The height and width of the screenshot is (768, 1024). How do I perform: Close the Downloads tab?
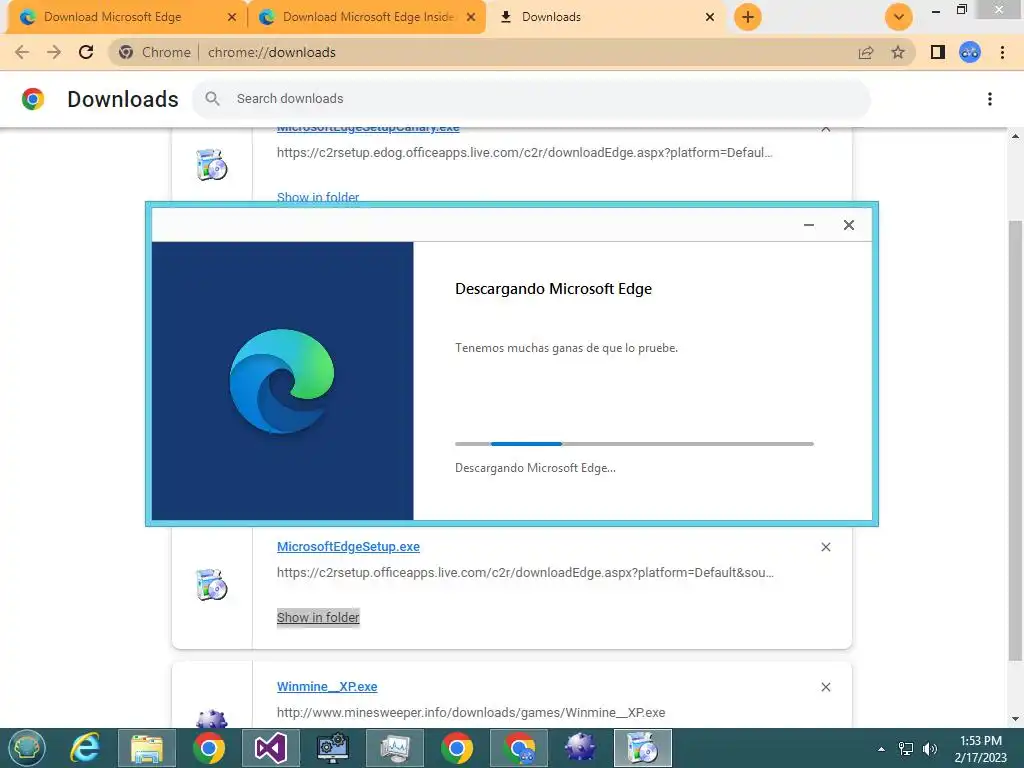click(x=710, y=17)
